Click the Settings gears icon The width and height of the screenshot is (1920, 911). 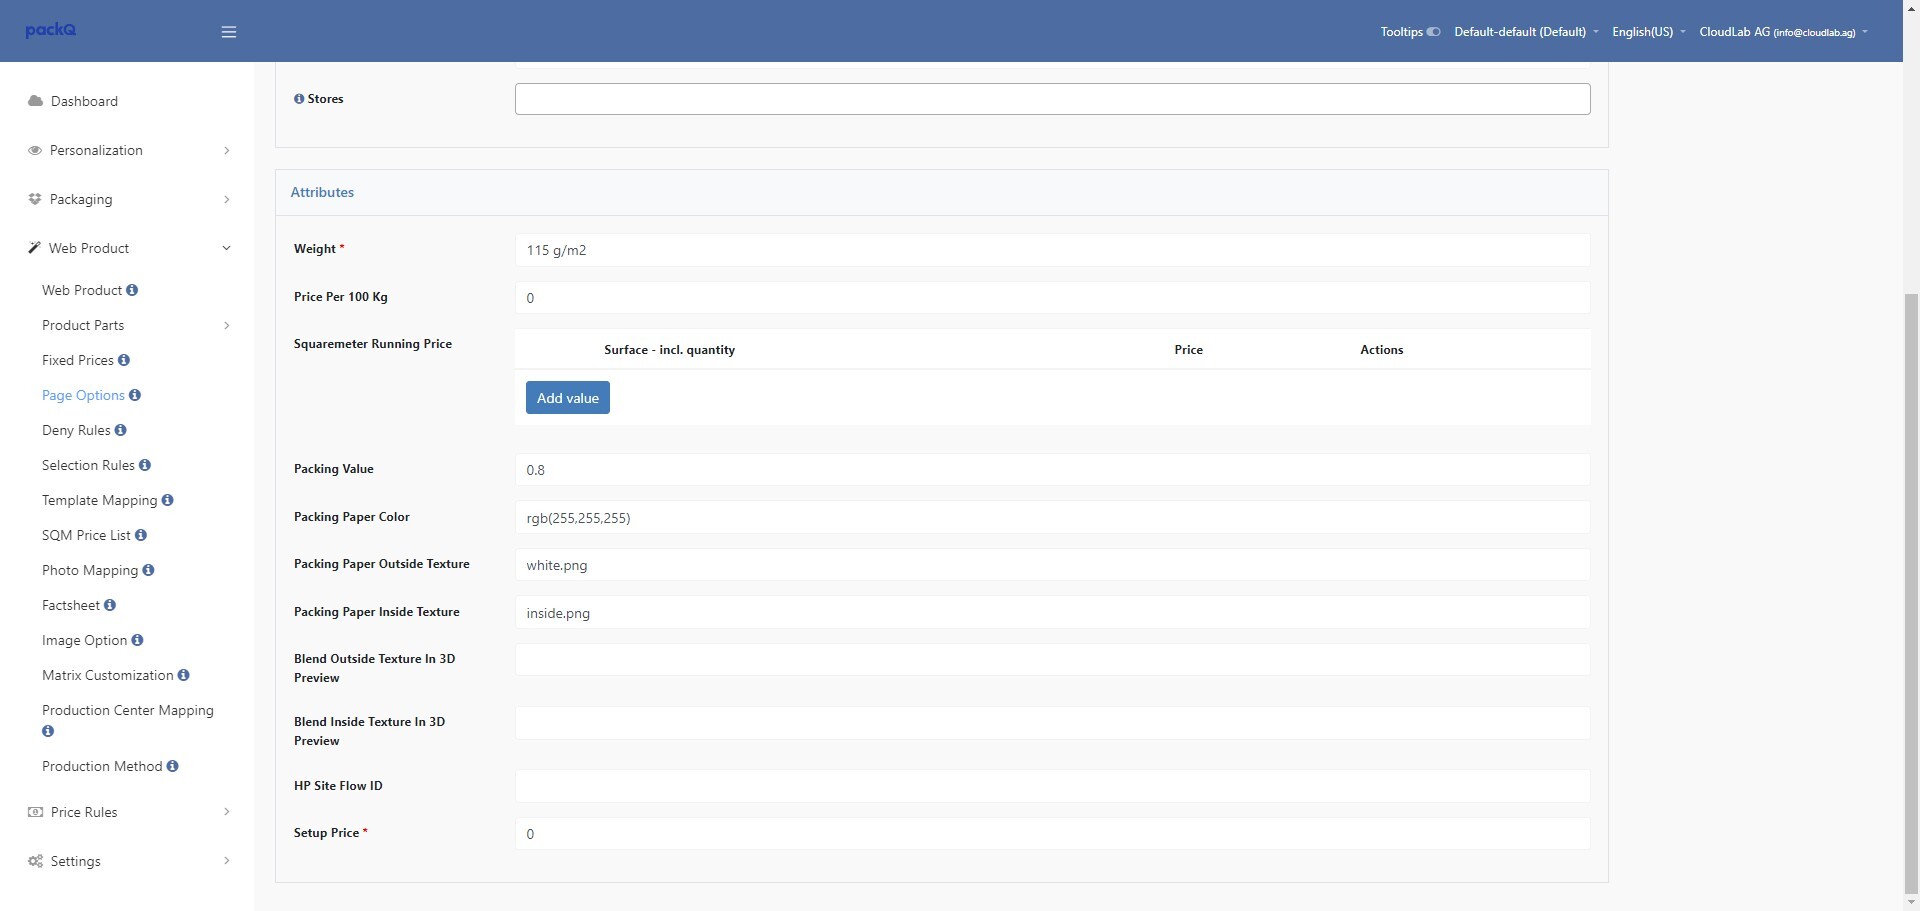pyautogui.click(x=35, y=861)
